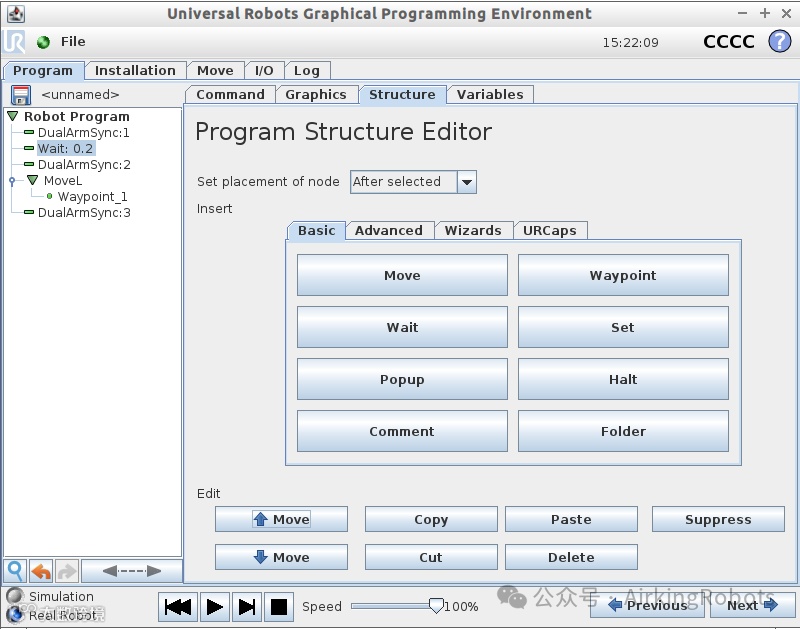Step forward one program node
This screenshot has width=800, height=629.
tap(247, 607)
